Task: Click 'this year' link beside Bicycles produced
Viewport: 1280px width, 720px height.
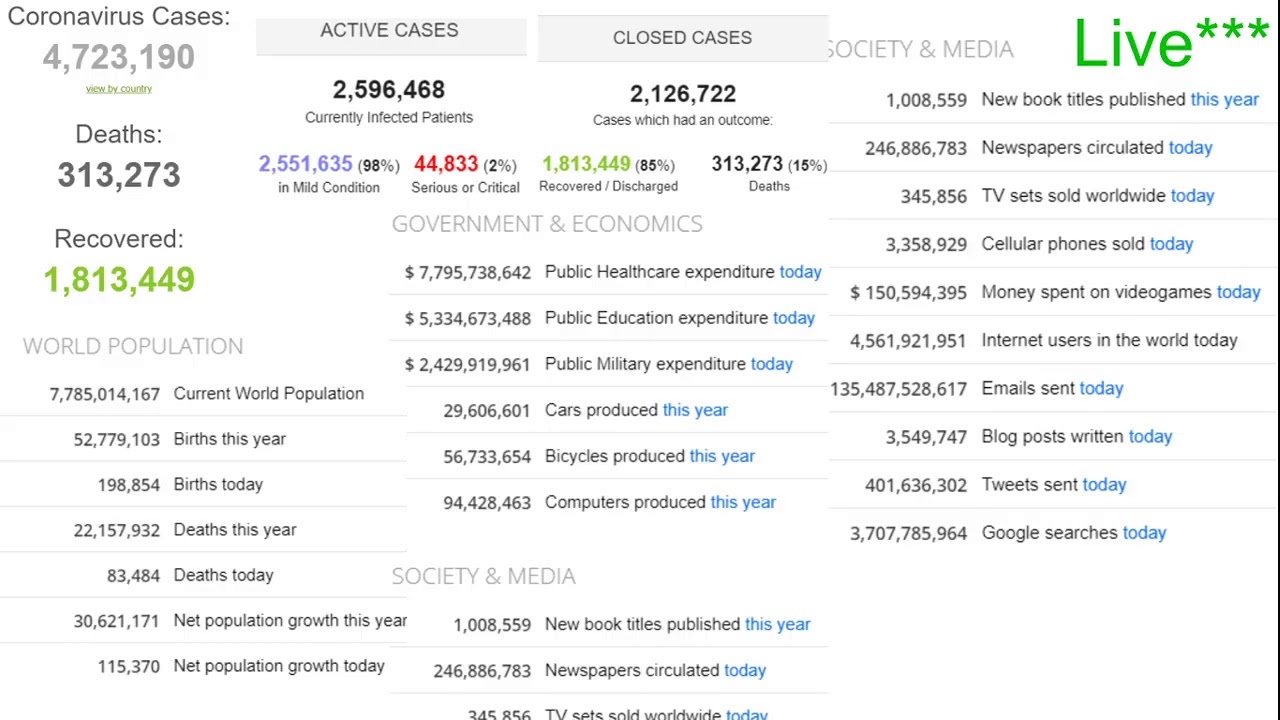Action: point(722,456)
